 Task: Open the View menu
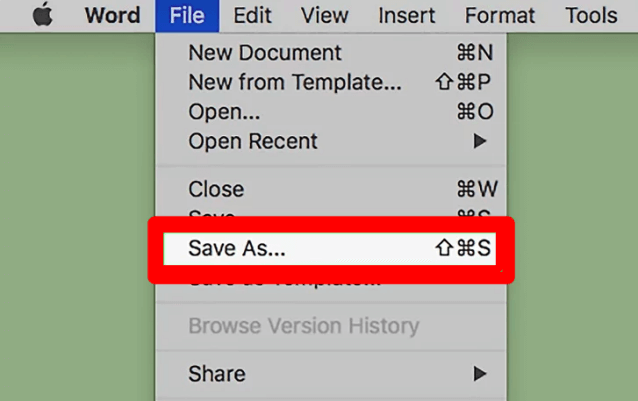(325, 15)
